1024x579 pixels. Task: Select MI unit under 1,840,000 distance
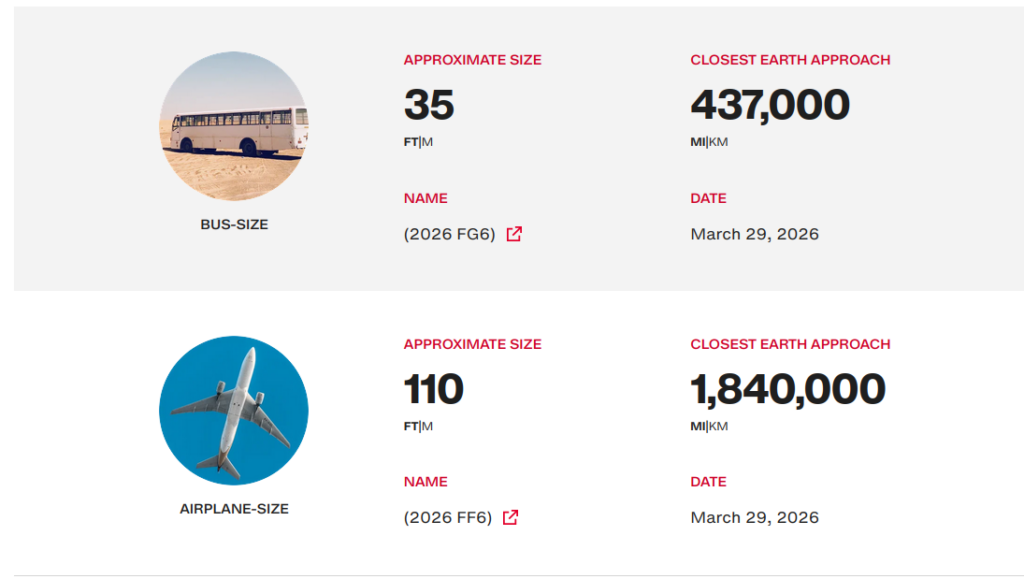[697, 426]
